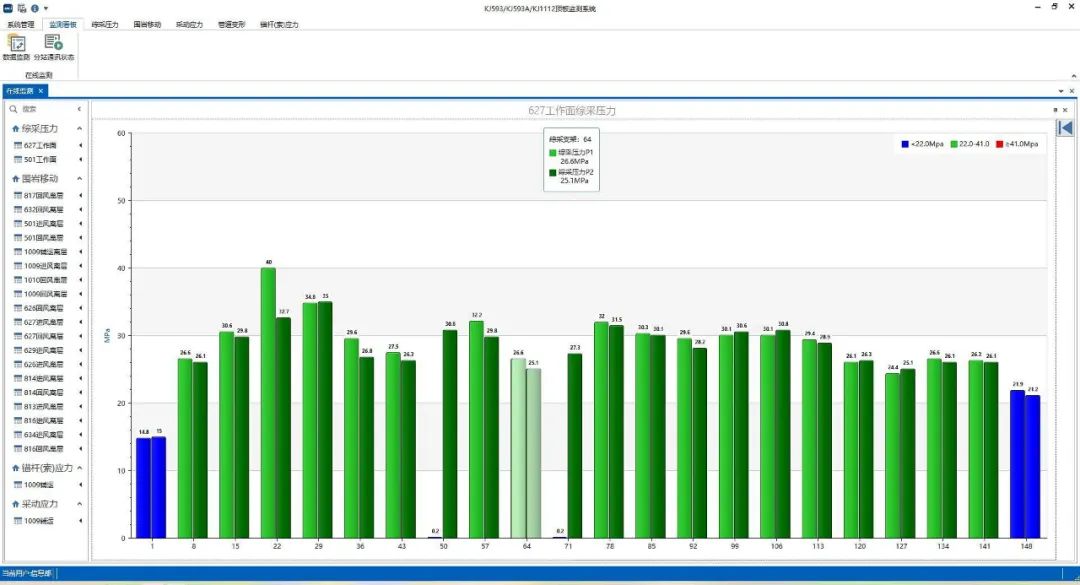The width and height of the screenshot is (1080, 585).
Task: Select 501工作面 in the sidebar
Action: pos(40,160)
